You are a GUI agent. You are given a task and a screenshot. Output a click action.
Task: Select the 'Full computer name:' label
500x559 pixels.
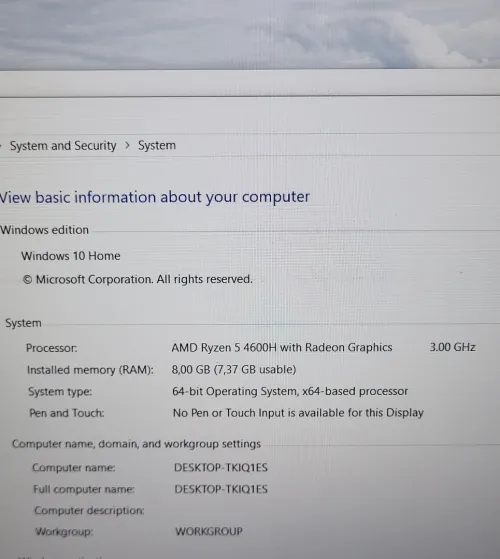click(84, 489)
